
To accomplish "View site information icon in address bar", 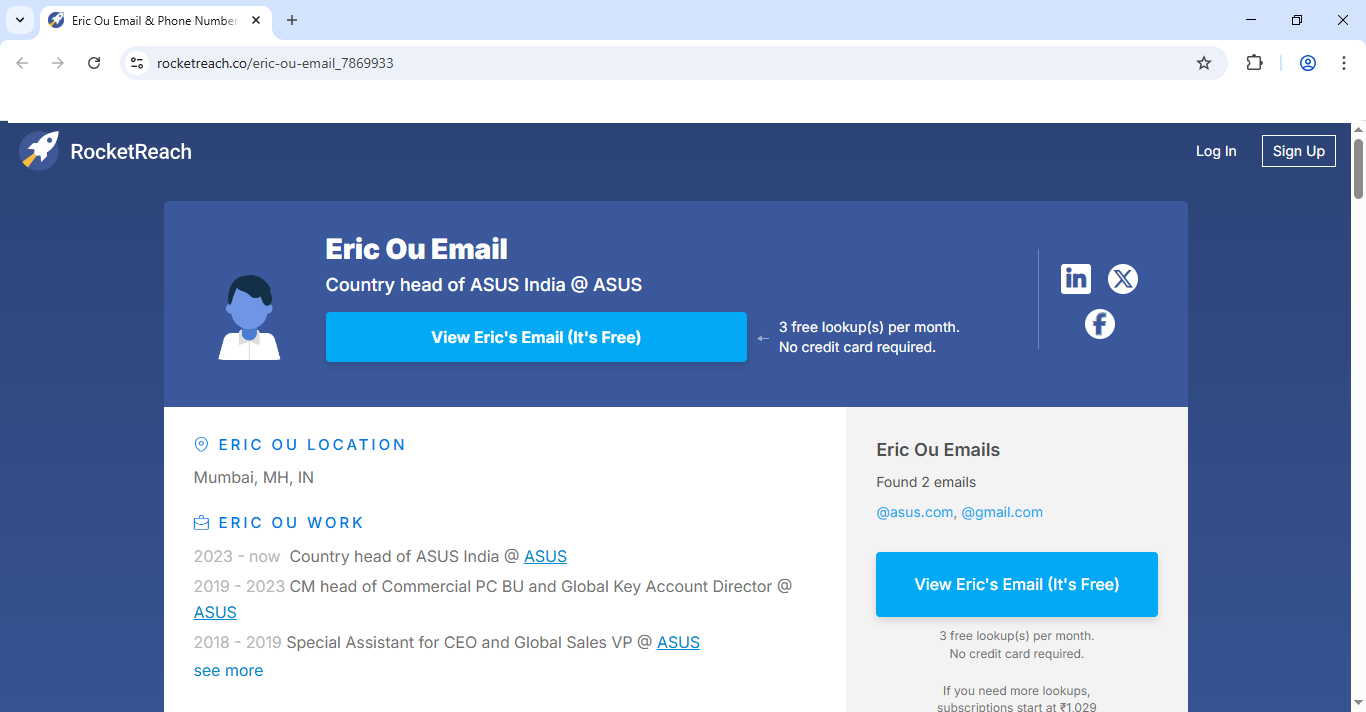I will tap(138, 63).
